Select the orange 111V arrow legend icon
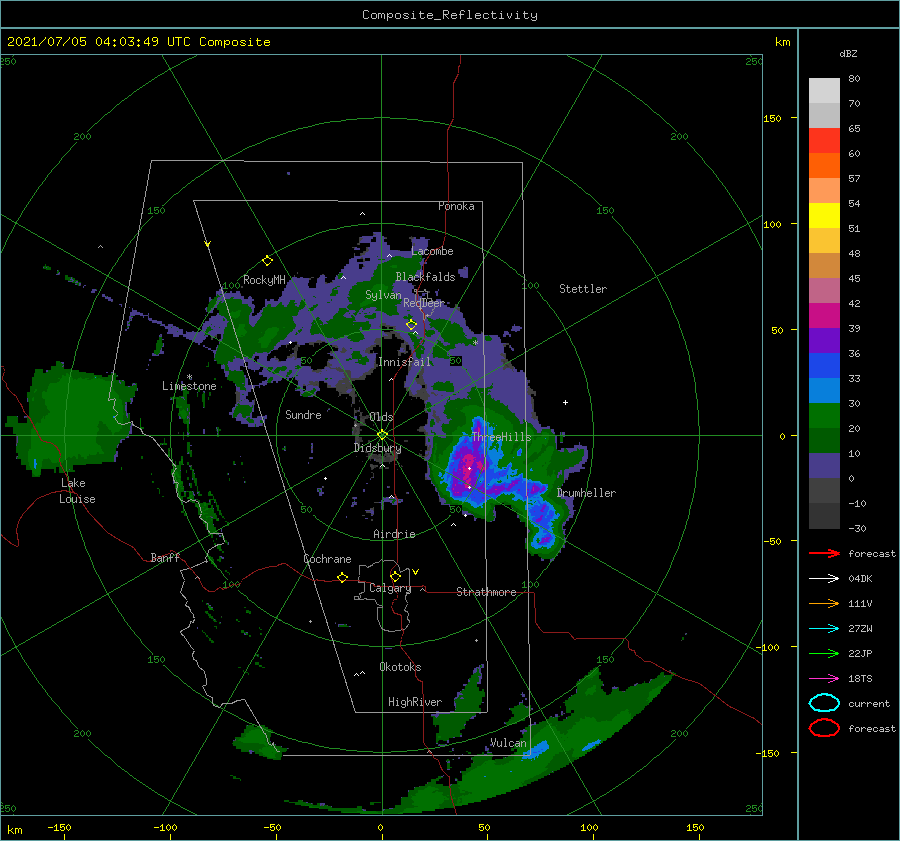 pyautogui.click(x=824, y=603)
